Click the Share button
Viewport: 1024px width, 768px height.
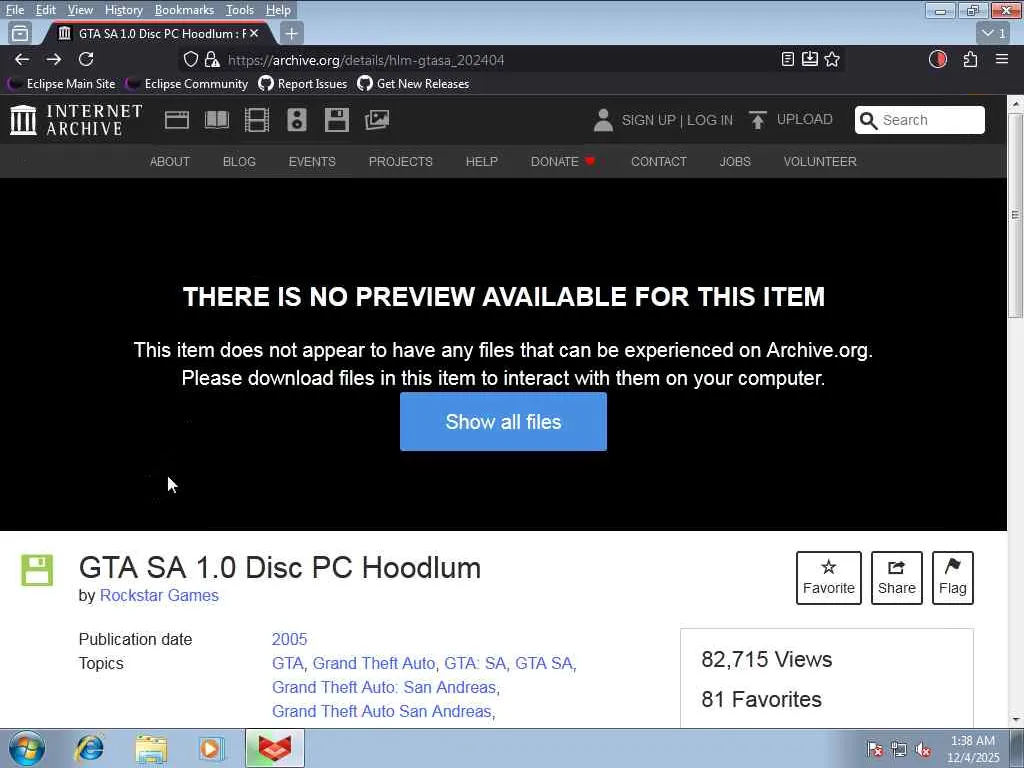pyautogui.click(x=897, y=577)
